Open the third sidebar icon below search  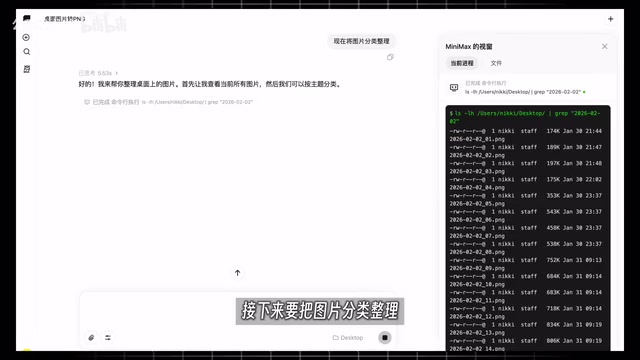click(27, 69)
